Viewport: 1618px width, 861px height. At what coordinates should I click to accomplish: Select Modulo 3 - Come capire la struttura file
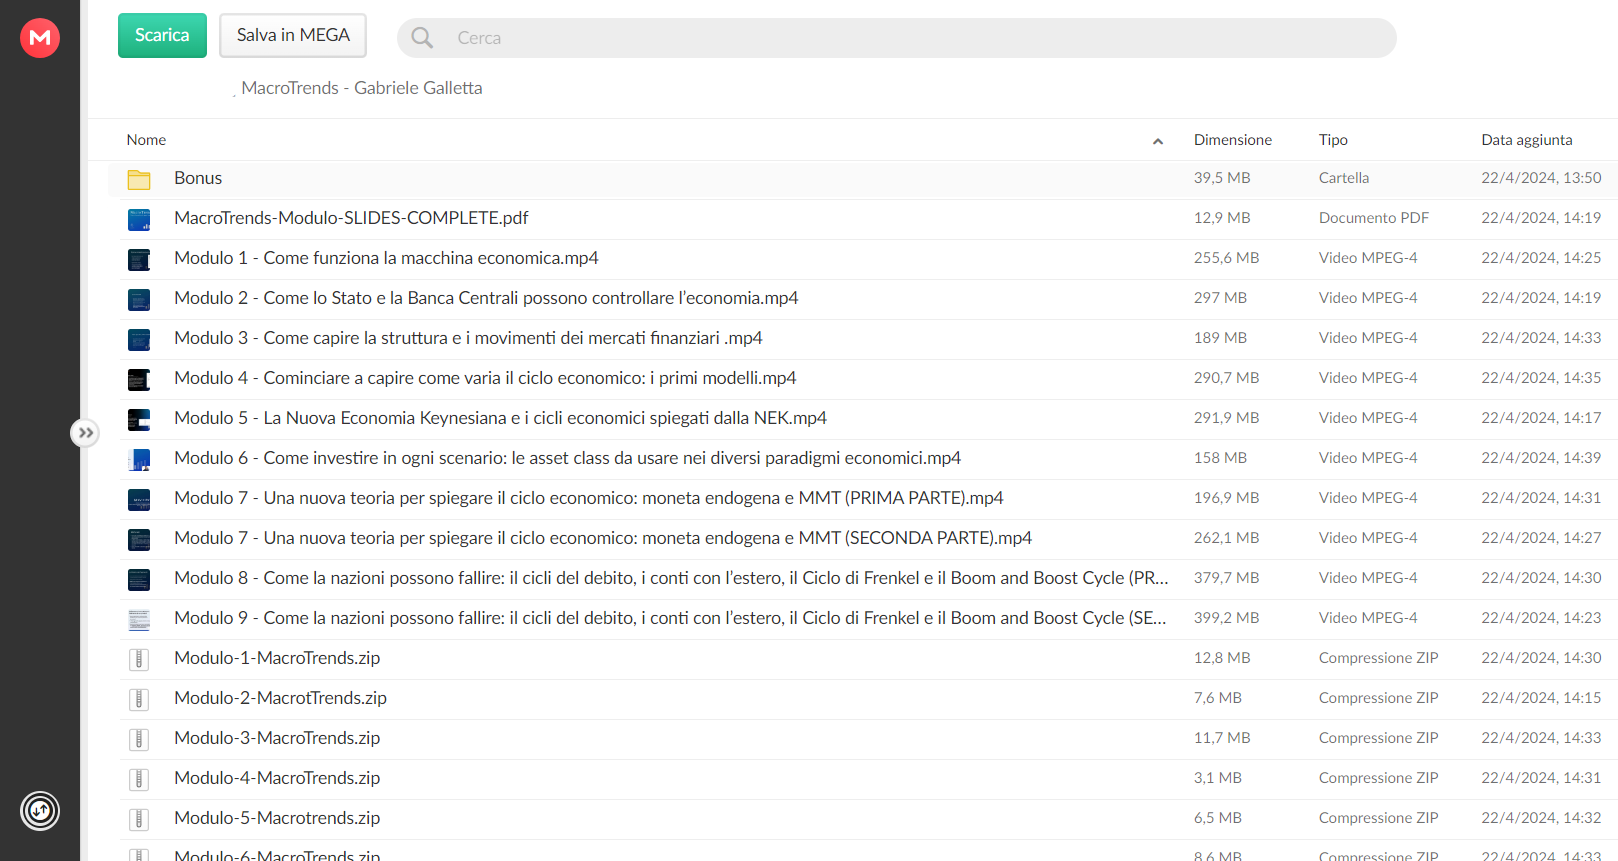pos(468,338)
